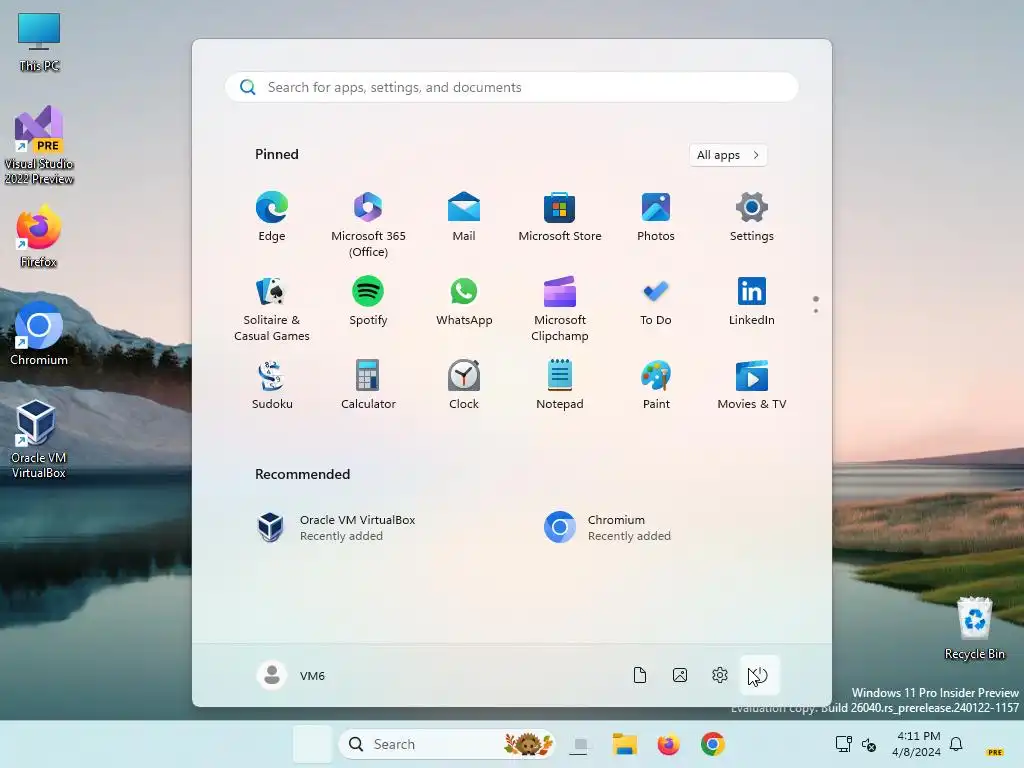
Task: Open the Documents folder shortcut in Start footer
Action: [x=640, y=675]
